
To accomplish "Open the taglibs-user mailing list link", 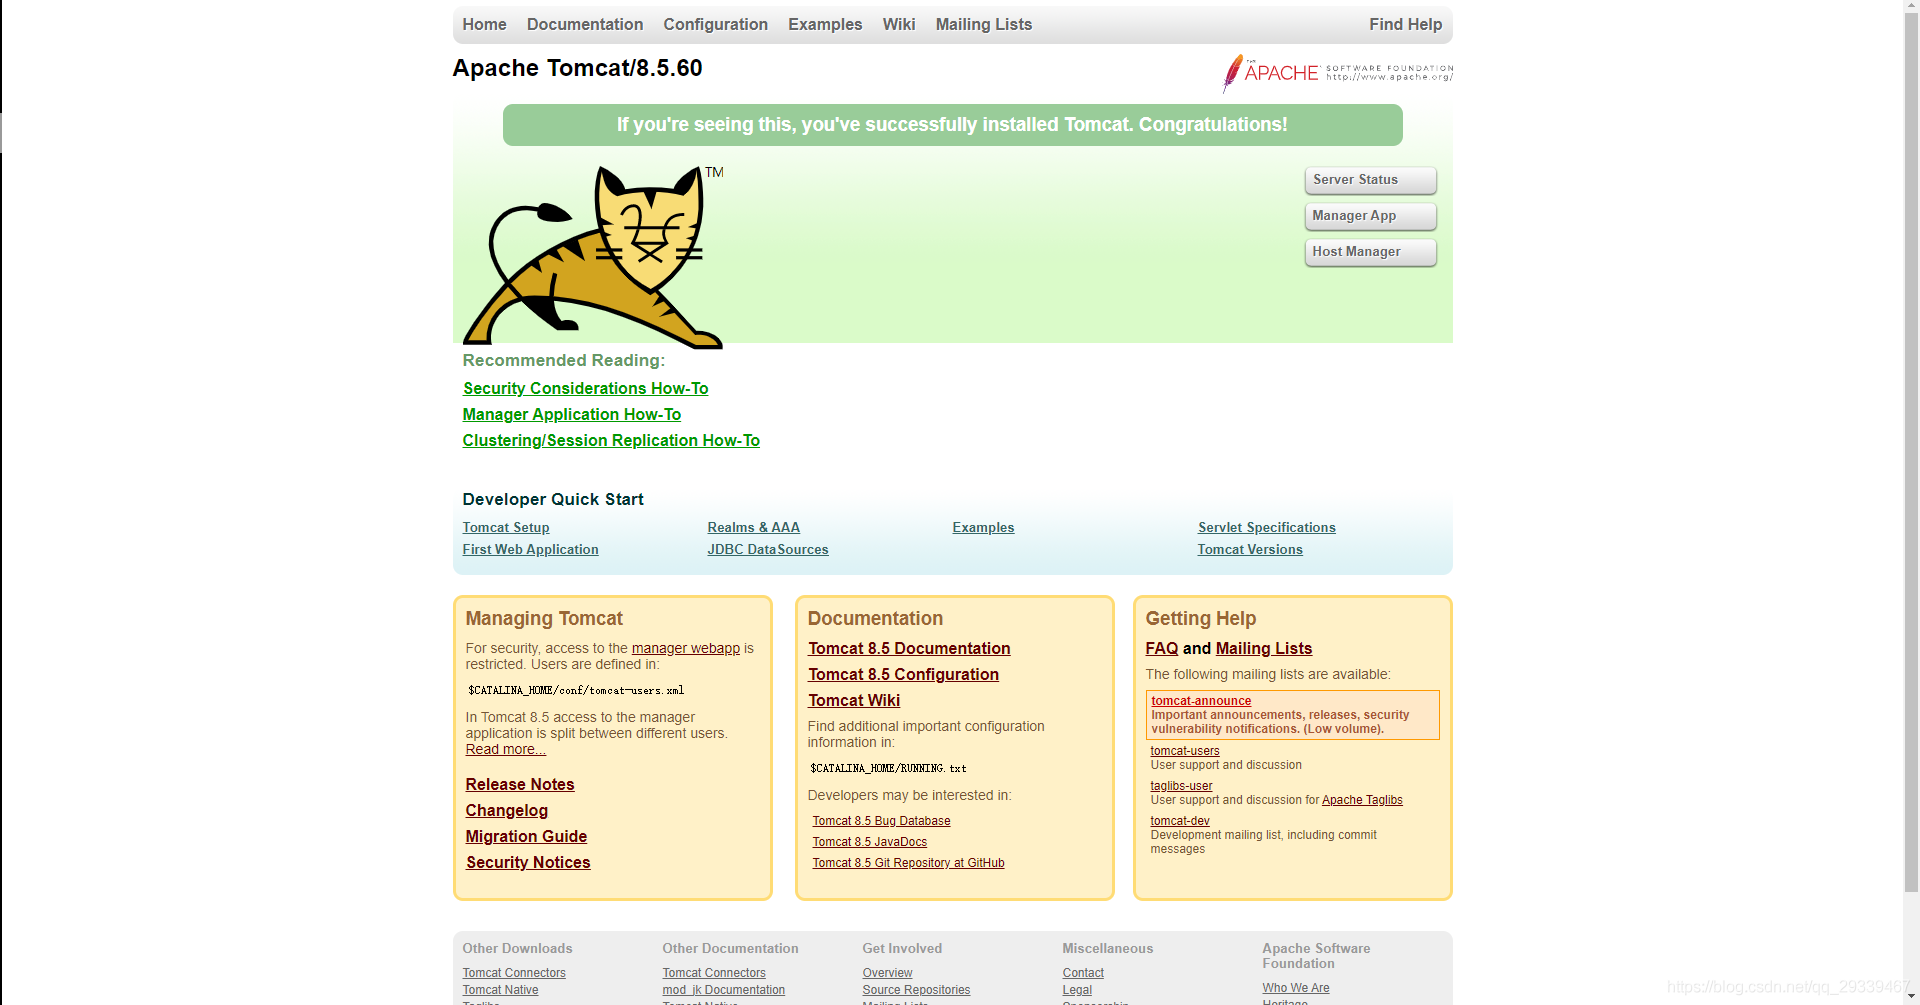I will click(x=1181, y=786).
